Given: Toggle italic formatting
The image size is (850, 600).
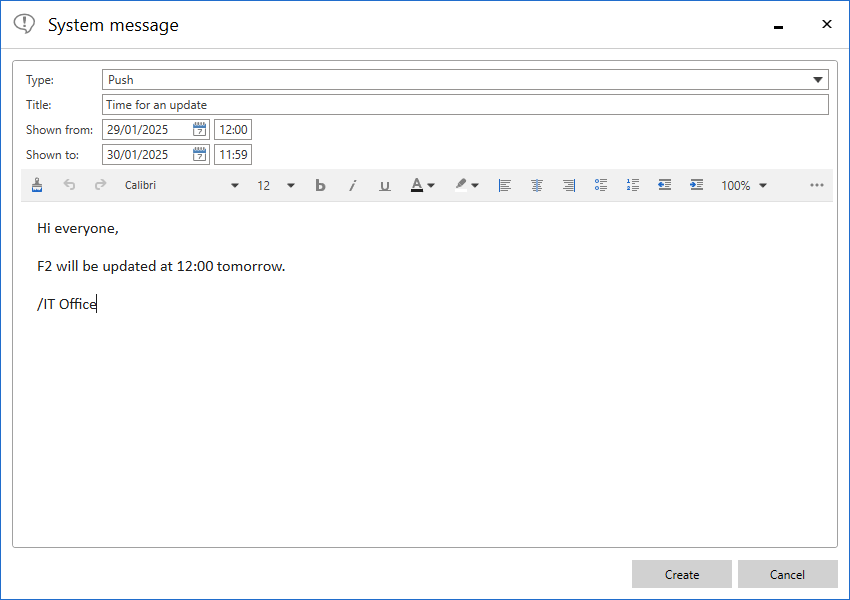Looking at the screenshot, I should pos(352,185).
